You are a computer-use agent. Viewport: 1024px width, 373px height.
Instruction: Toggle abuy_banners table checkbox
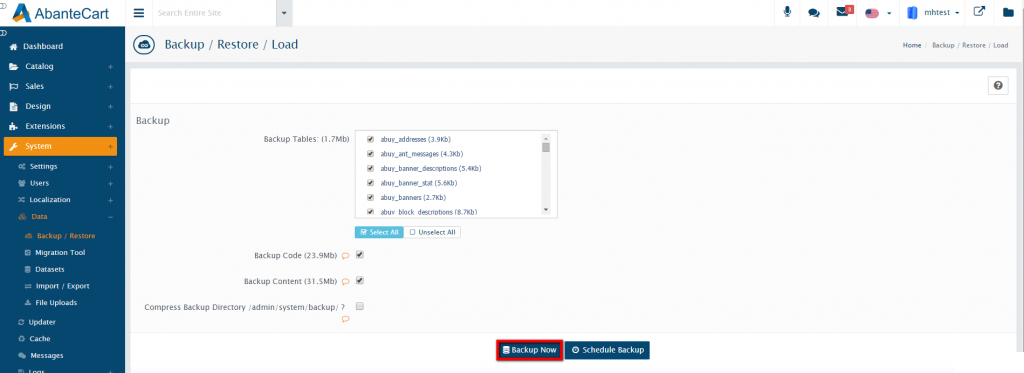point(371,197)
